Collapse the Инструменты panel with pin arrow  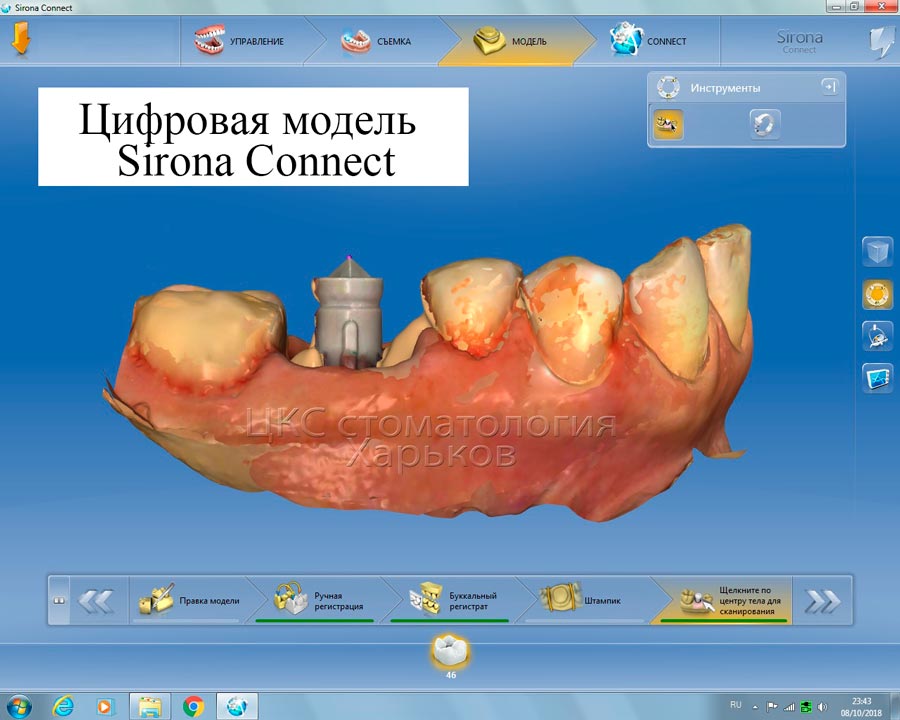[829, 87]
